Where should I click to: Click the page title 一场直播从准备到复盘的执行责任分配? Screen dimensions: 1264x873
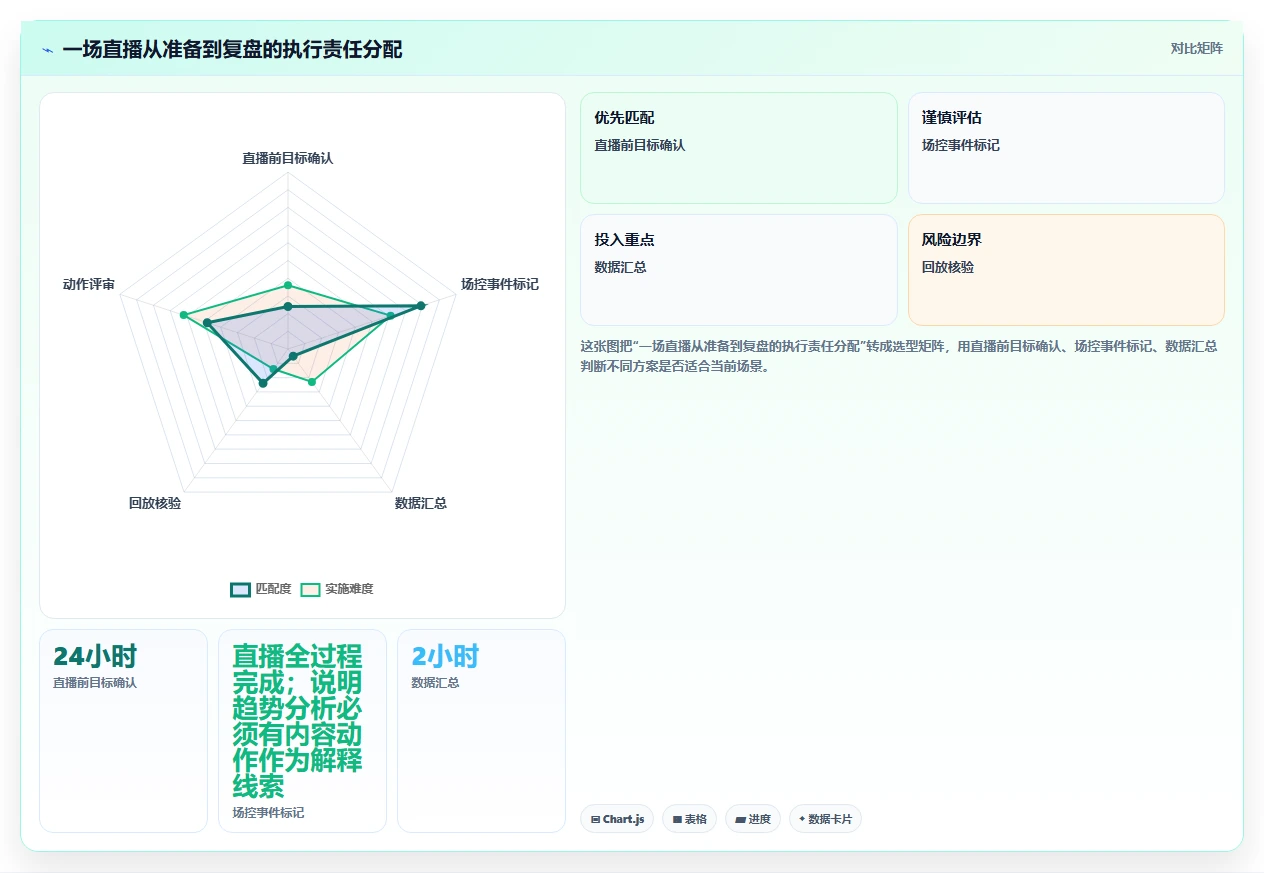point(232,50)
